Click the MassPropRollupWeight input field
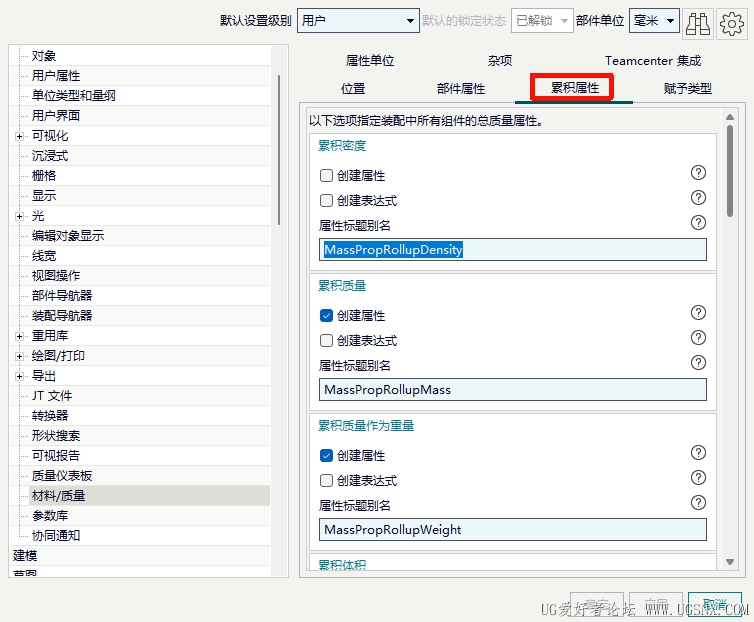The width and height of the screenshot is (754, 622). coord(513,530)
